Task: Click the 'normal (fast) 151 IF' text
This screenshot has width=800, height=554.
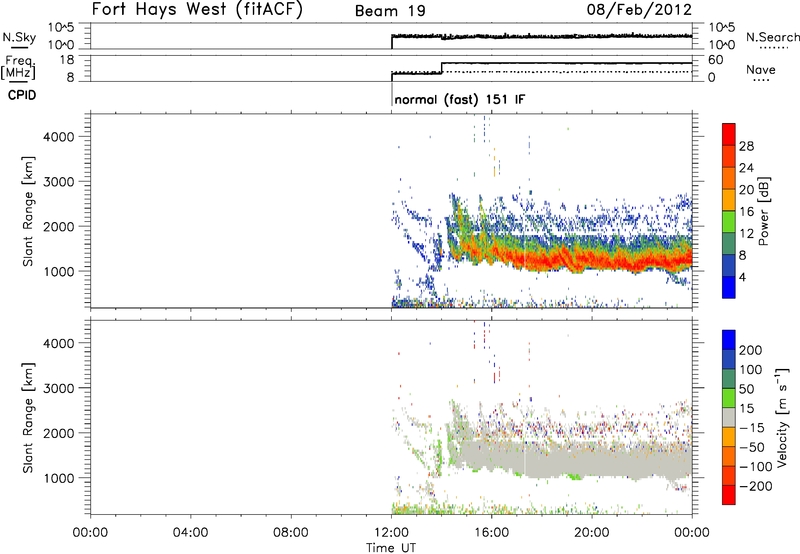Action: pyautogui.click(x=459, y=99)
